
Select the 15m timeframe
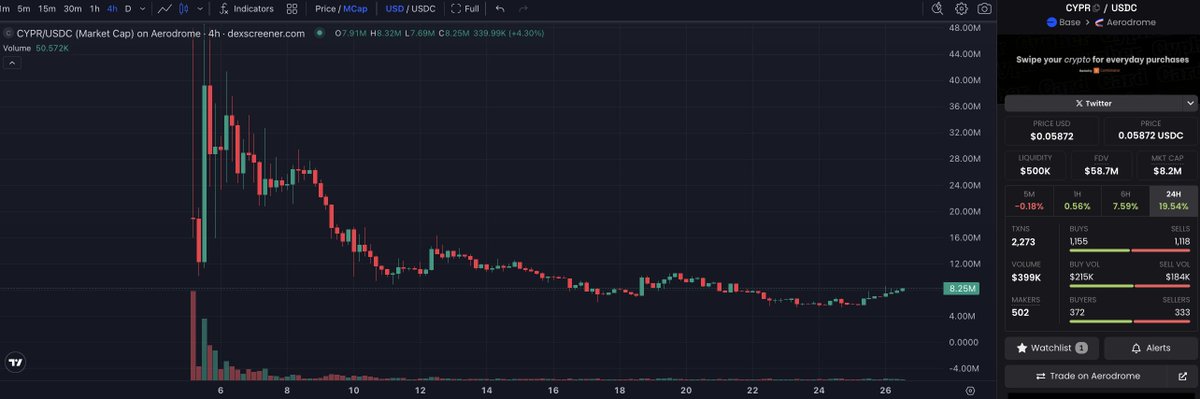[x=47, y=8]
